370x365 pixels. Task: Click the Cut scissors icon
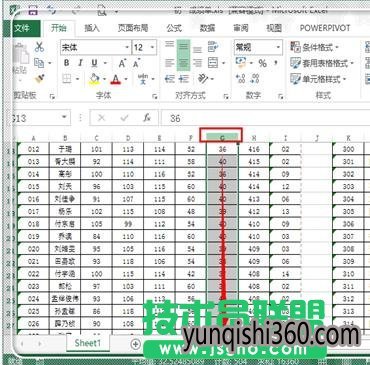(39, 47)
